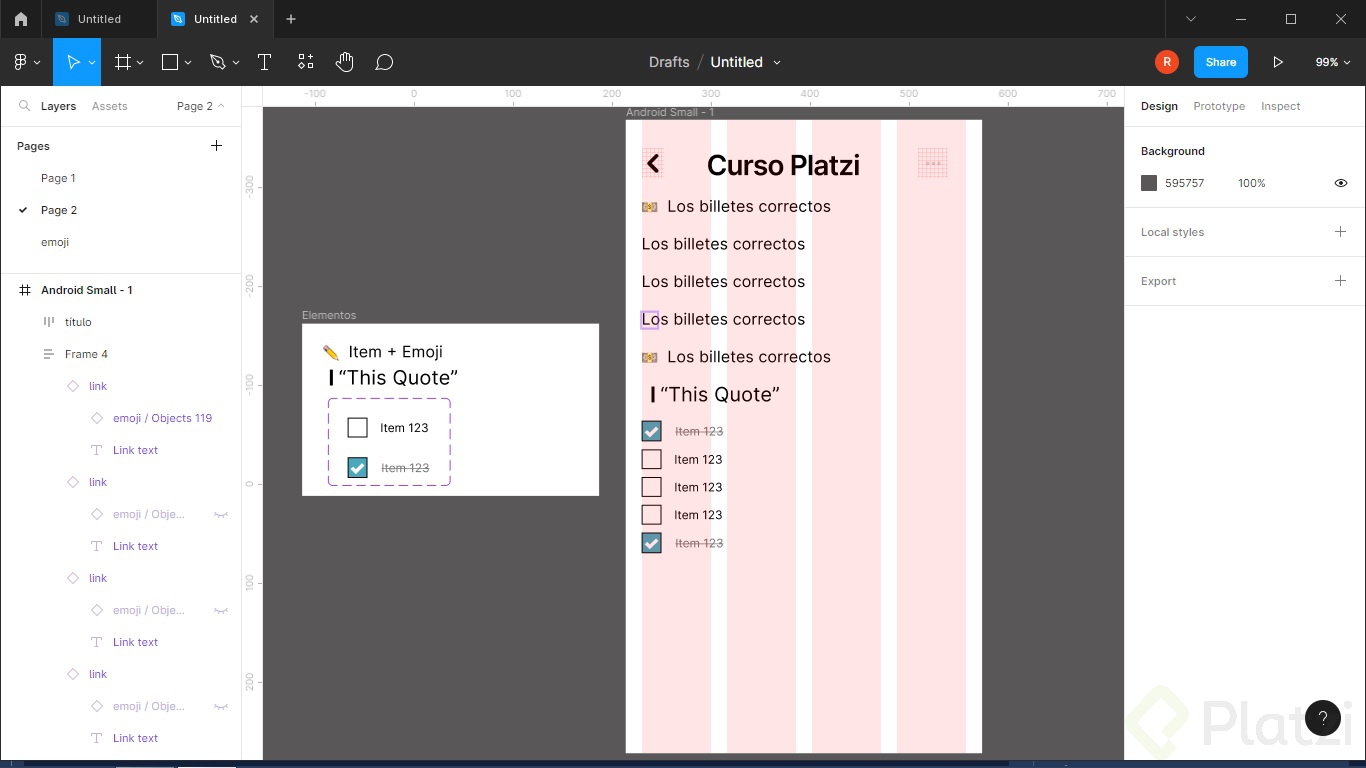Add a new page with plus icon
Image resolution: width=1366 pixels, height=768 pixels.
click(216, 146)
